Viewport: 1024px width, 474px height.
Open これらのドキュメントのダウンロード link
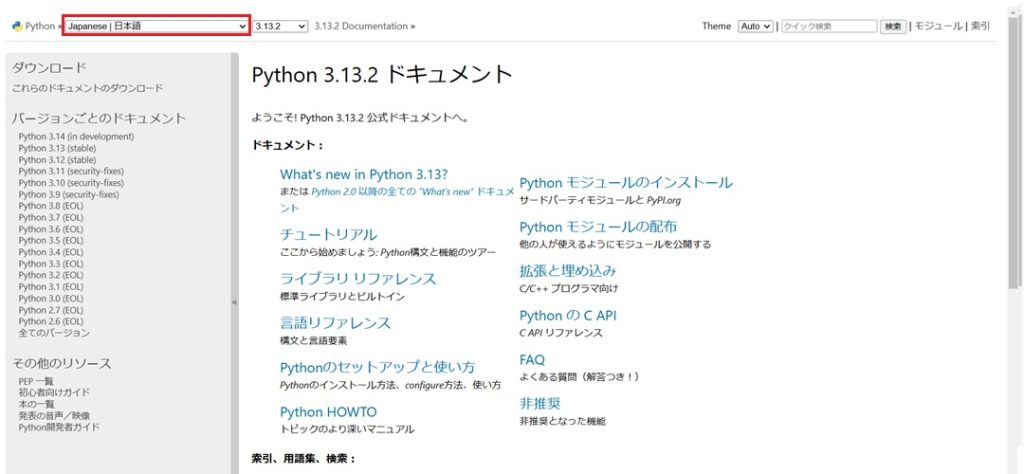point(88,88)
